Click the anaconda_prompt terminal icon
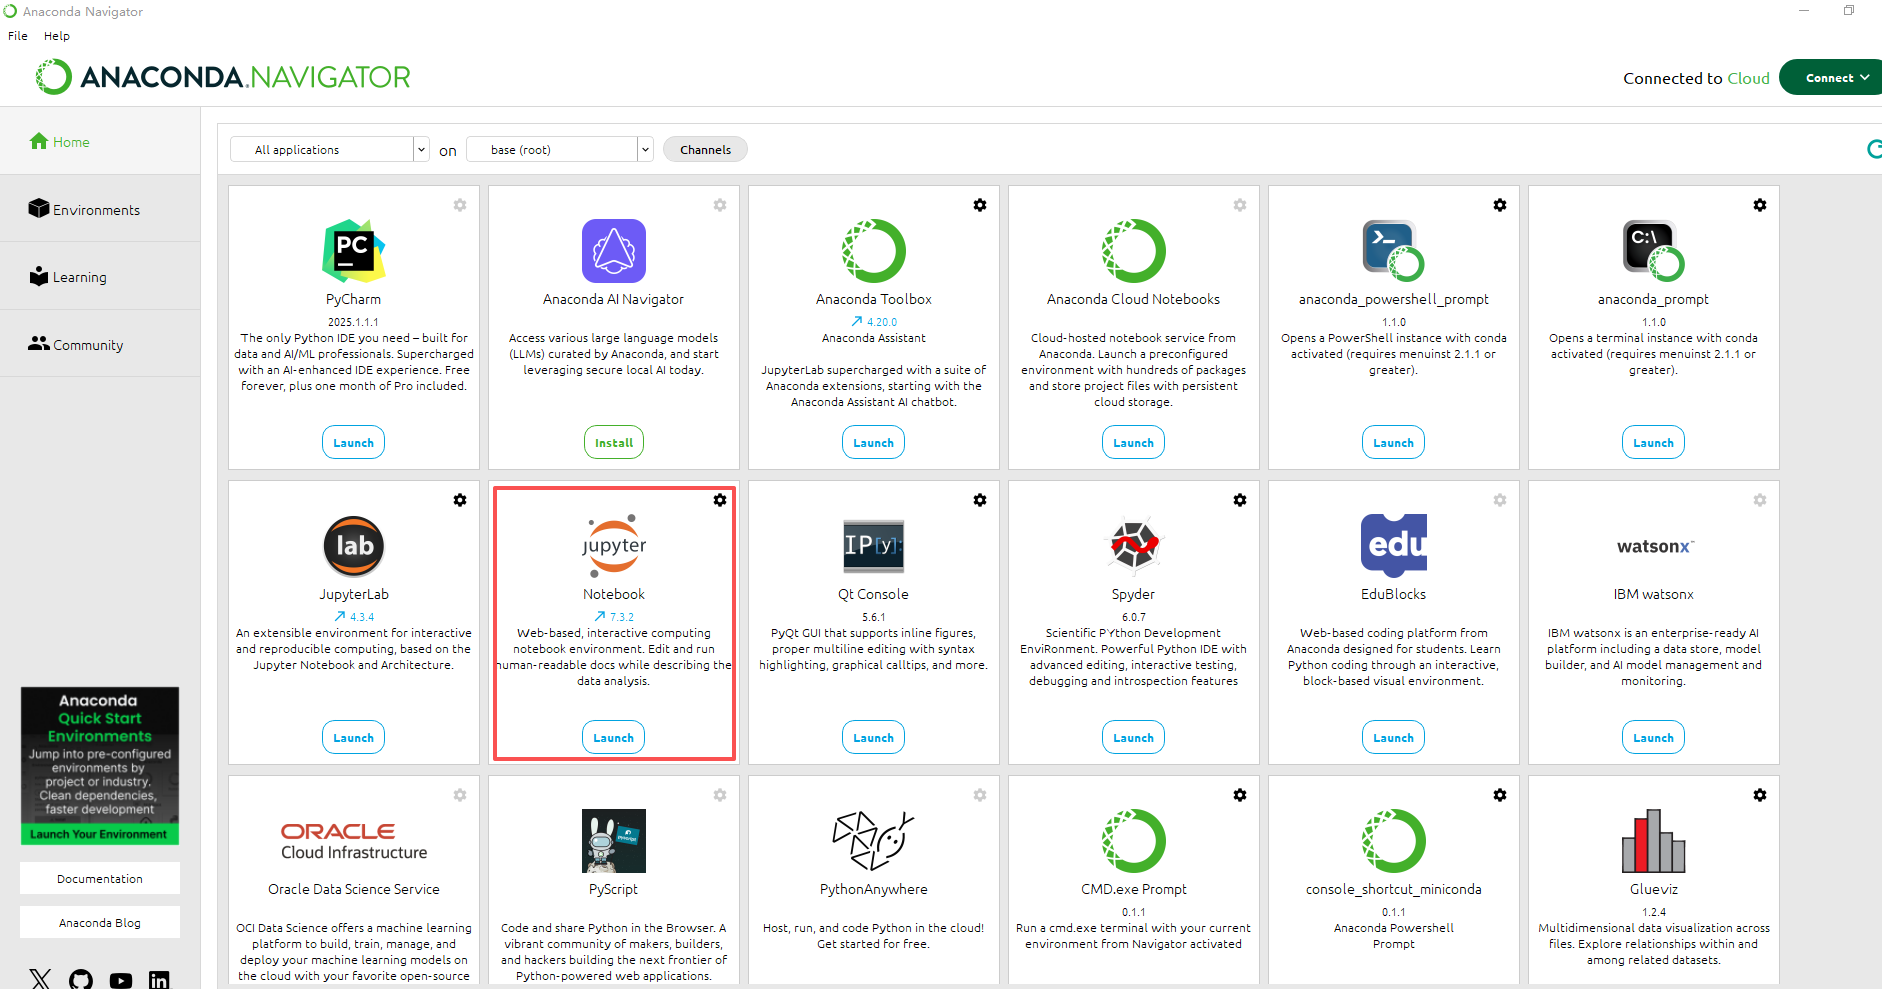1882x989 pixels. pyautogui.click(x=1654, y=251)
